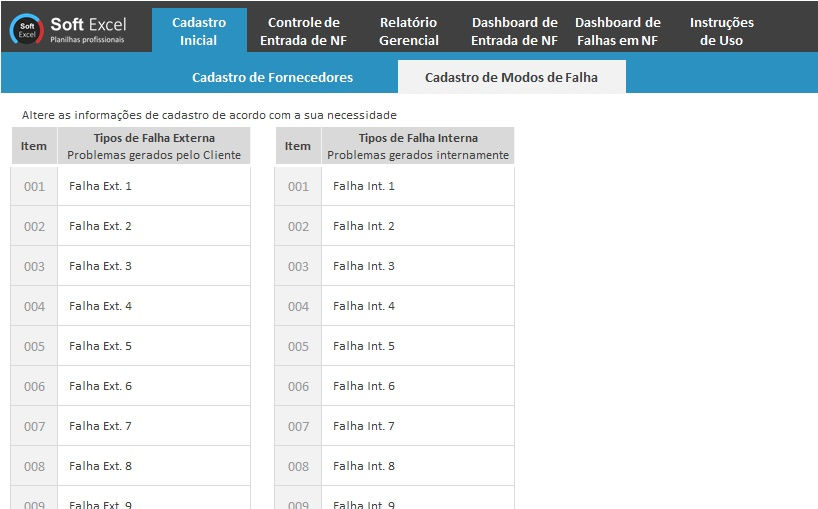Select the Falha Int. 1 cell
The height and width of the screenshot is (509, 818).
418,186
